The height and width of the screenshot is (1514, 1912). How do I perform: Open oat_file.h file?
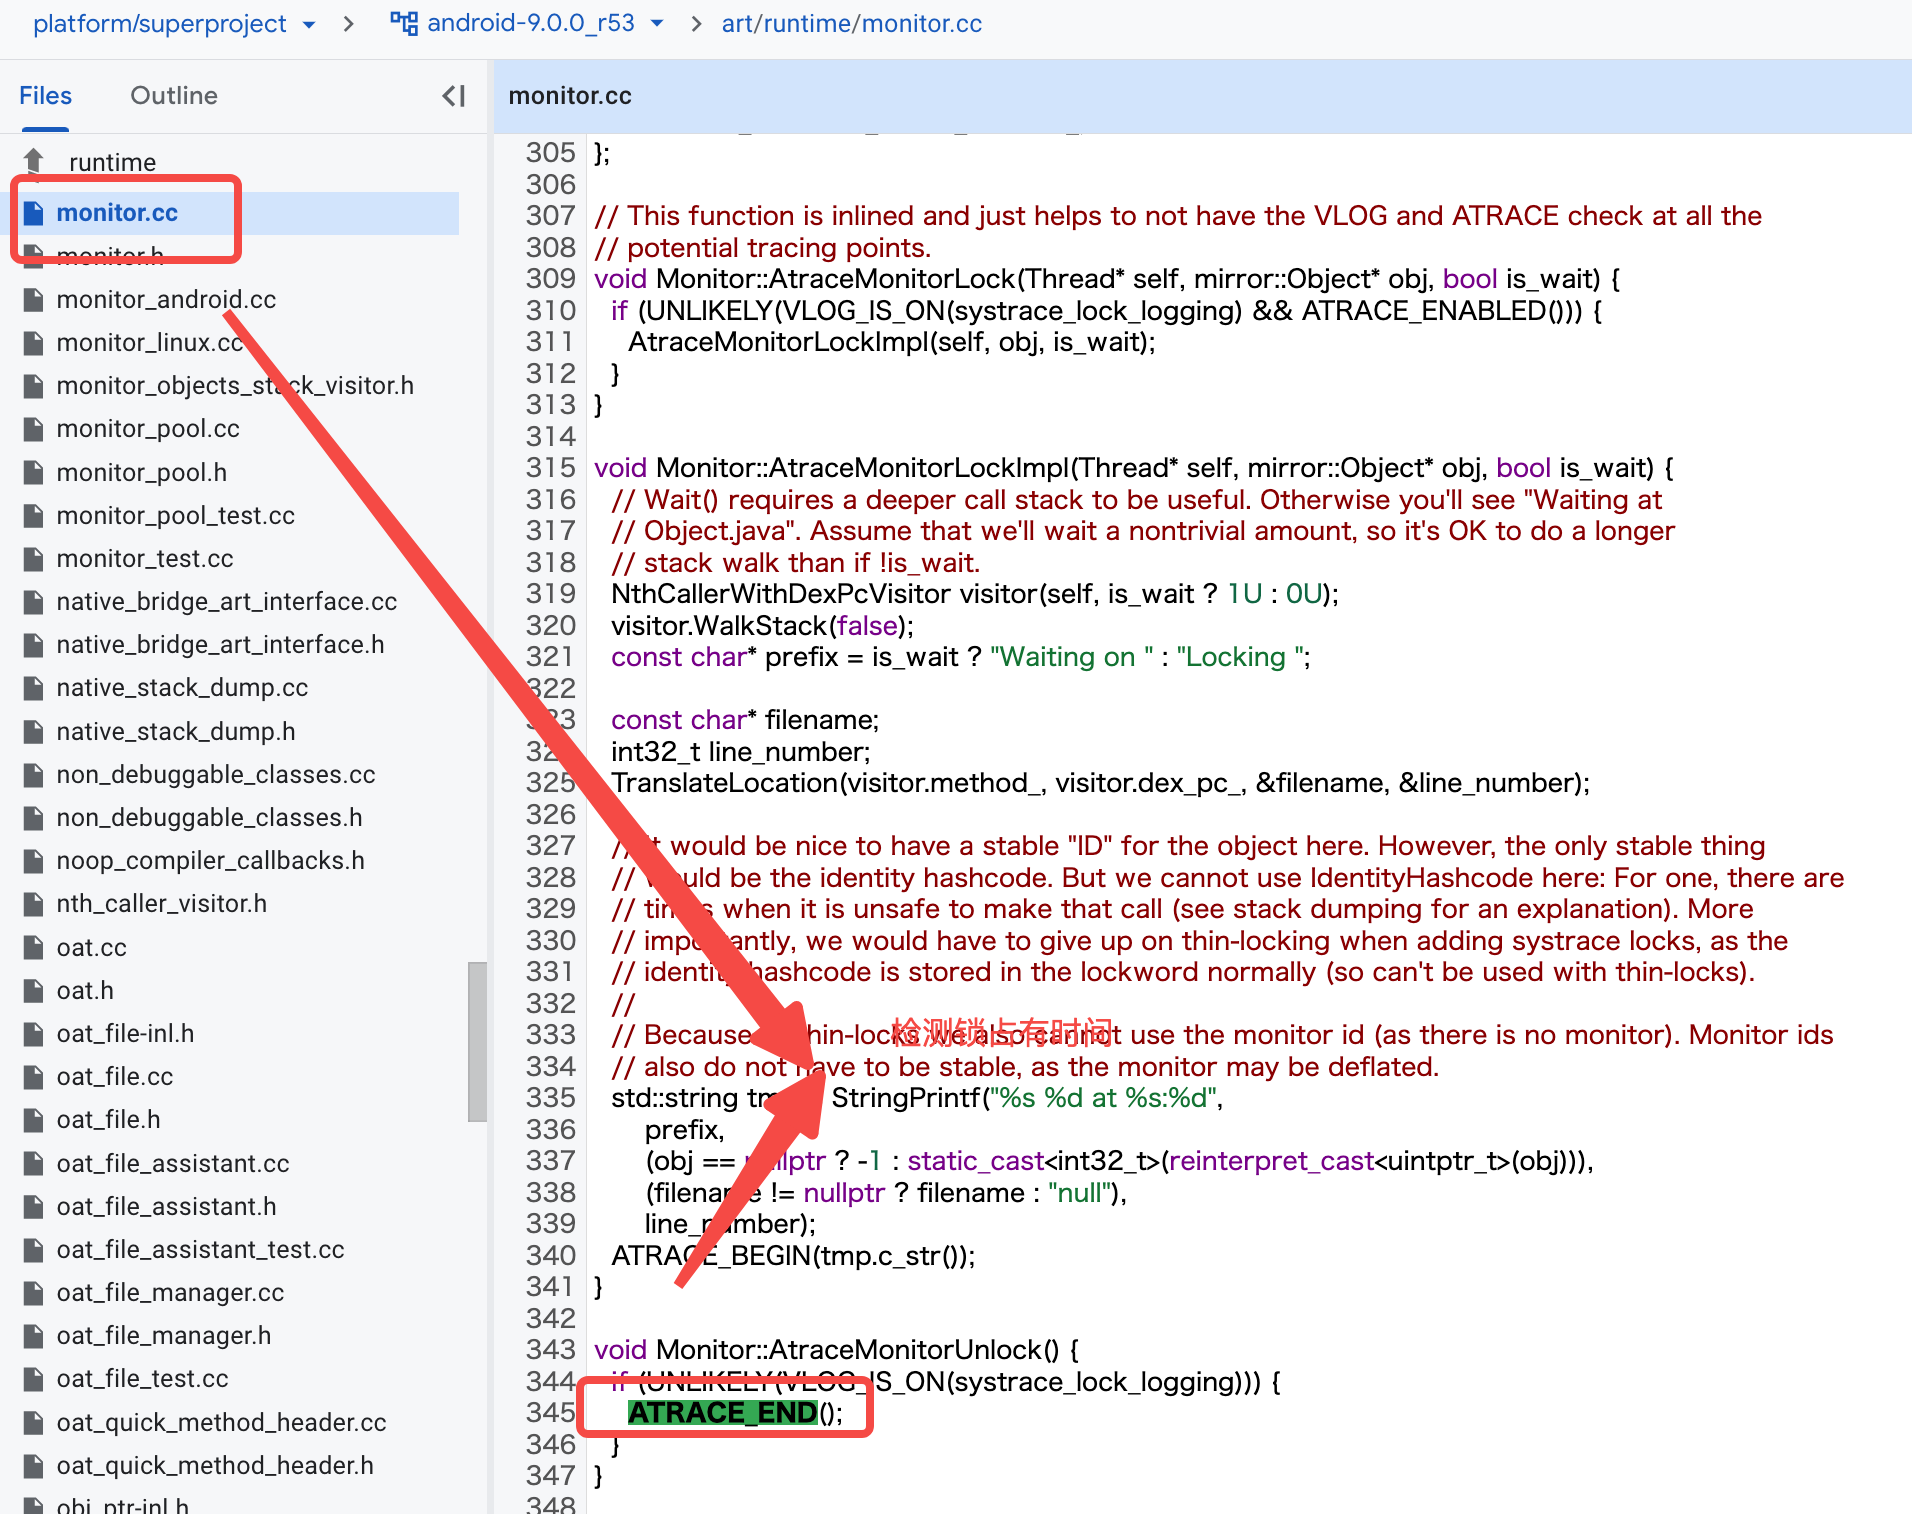pos(108,1119)
